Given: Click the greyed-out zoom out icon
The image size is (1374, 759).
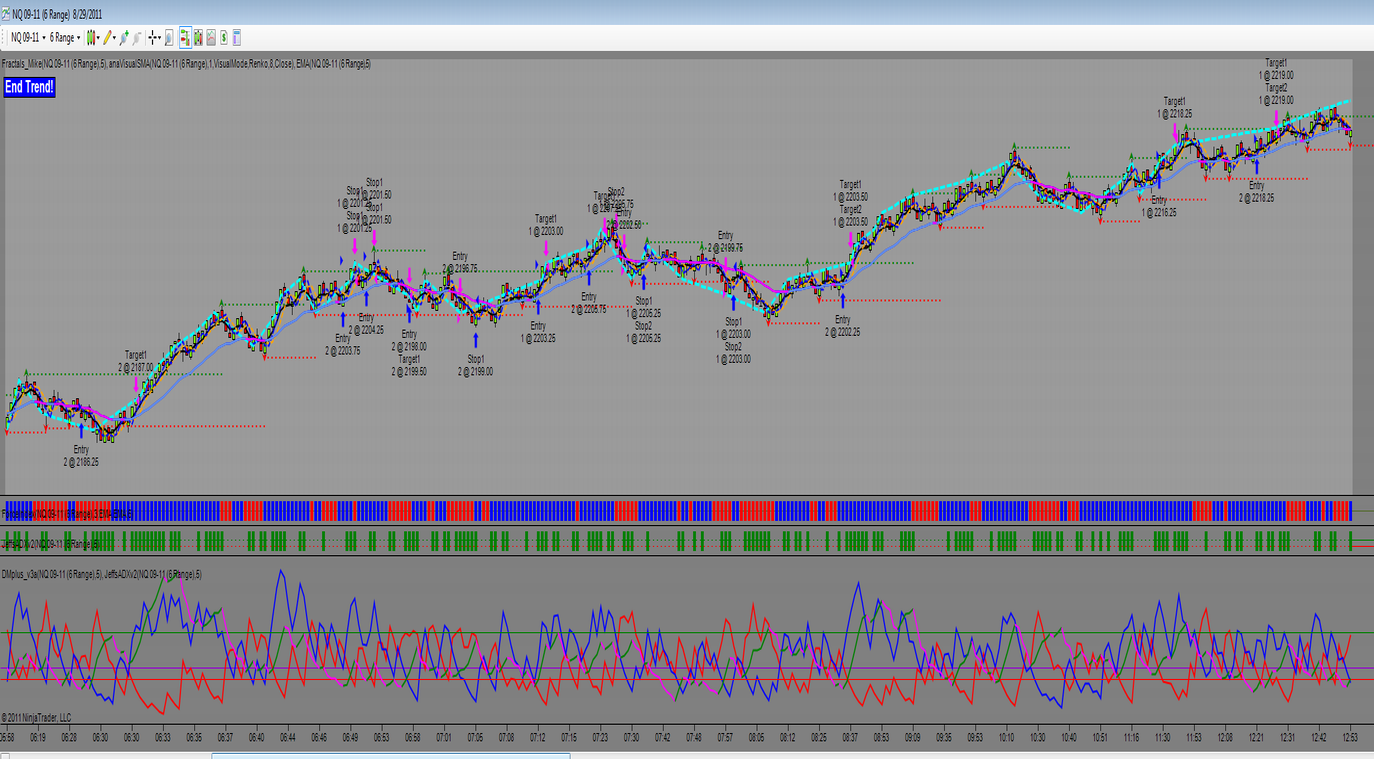Looking at the screenshot, I should coord(137,38).
